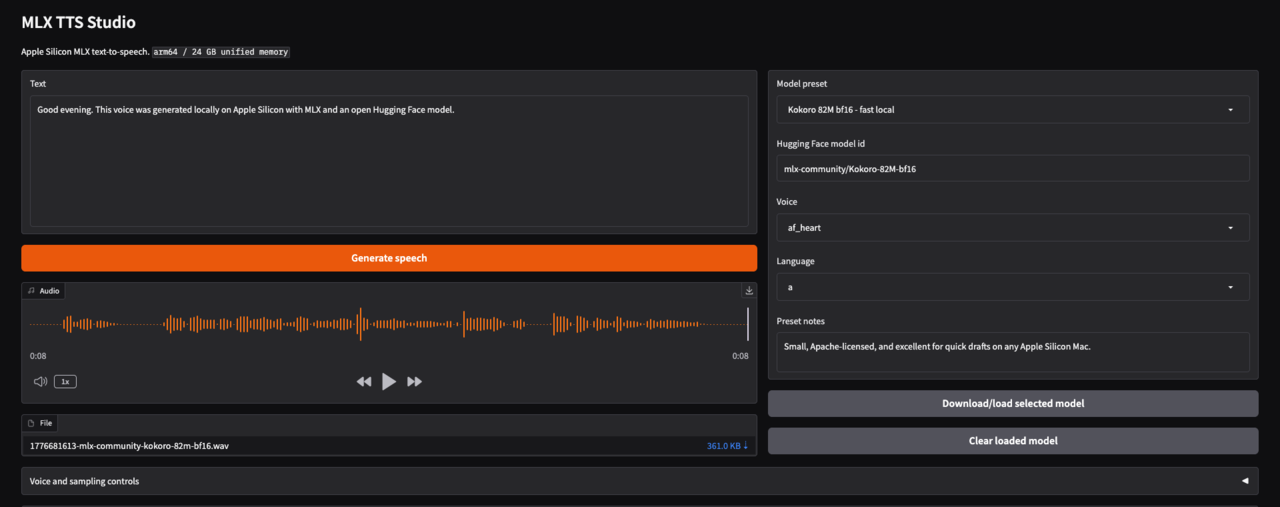This screenshot has height=507, width=1280.
Task: Play the generated audio
Action: tap(389, 381)
